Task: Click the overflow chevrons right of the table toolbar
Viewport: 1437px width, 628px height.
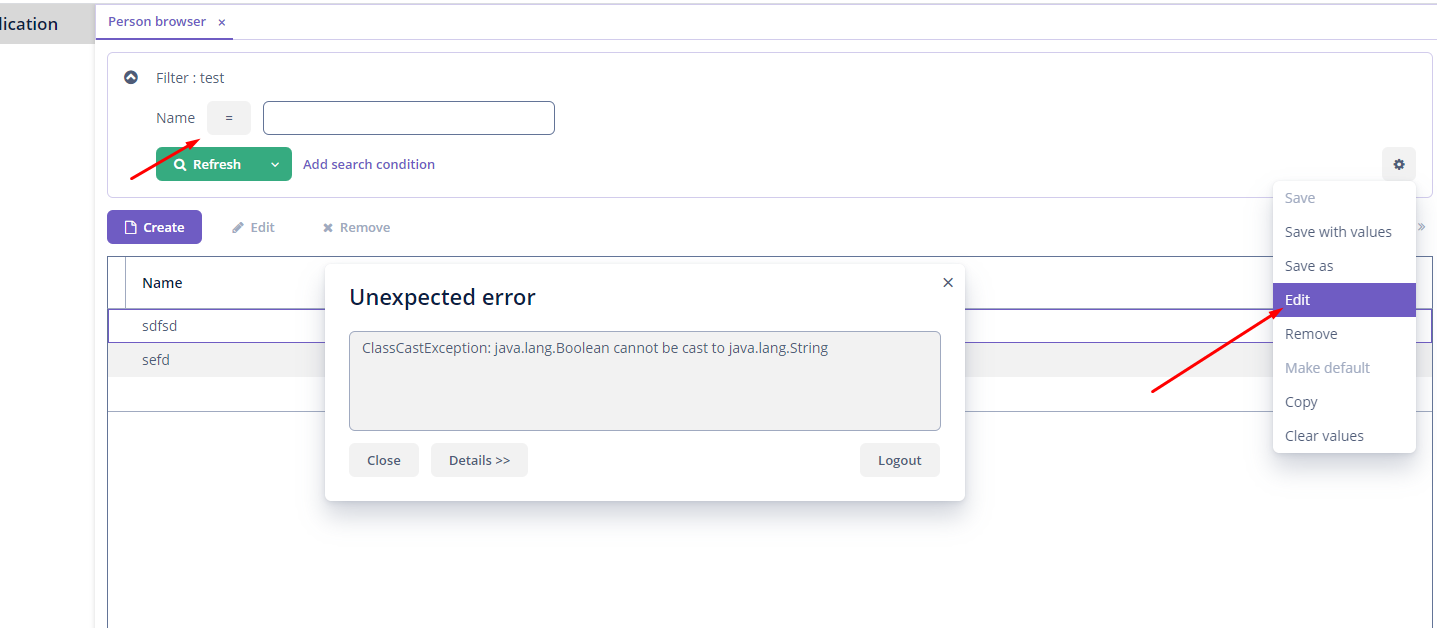Action: pyautogui.click(x=1421, y=227)
